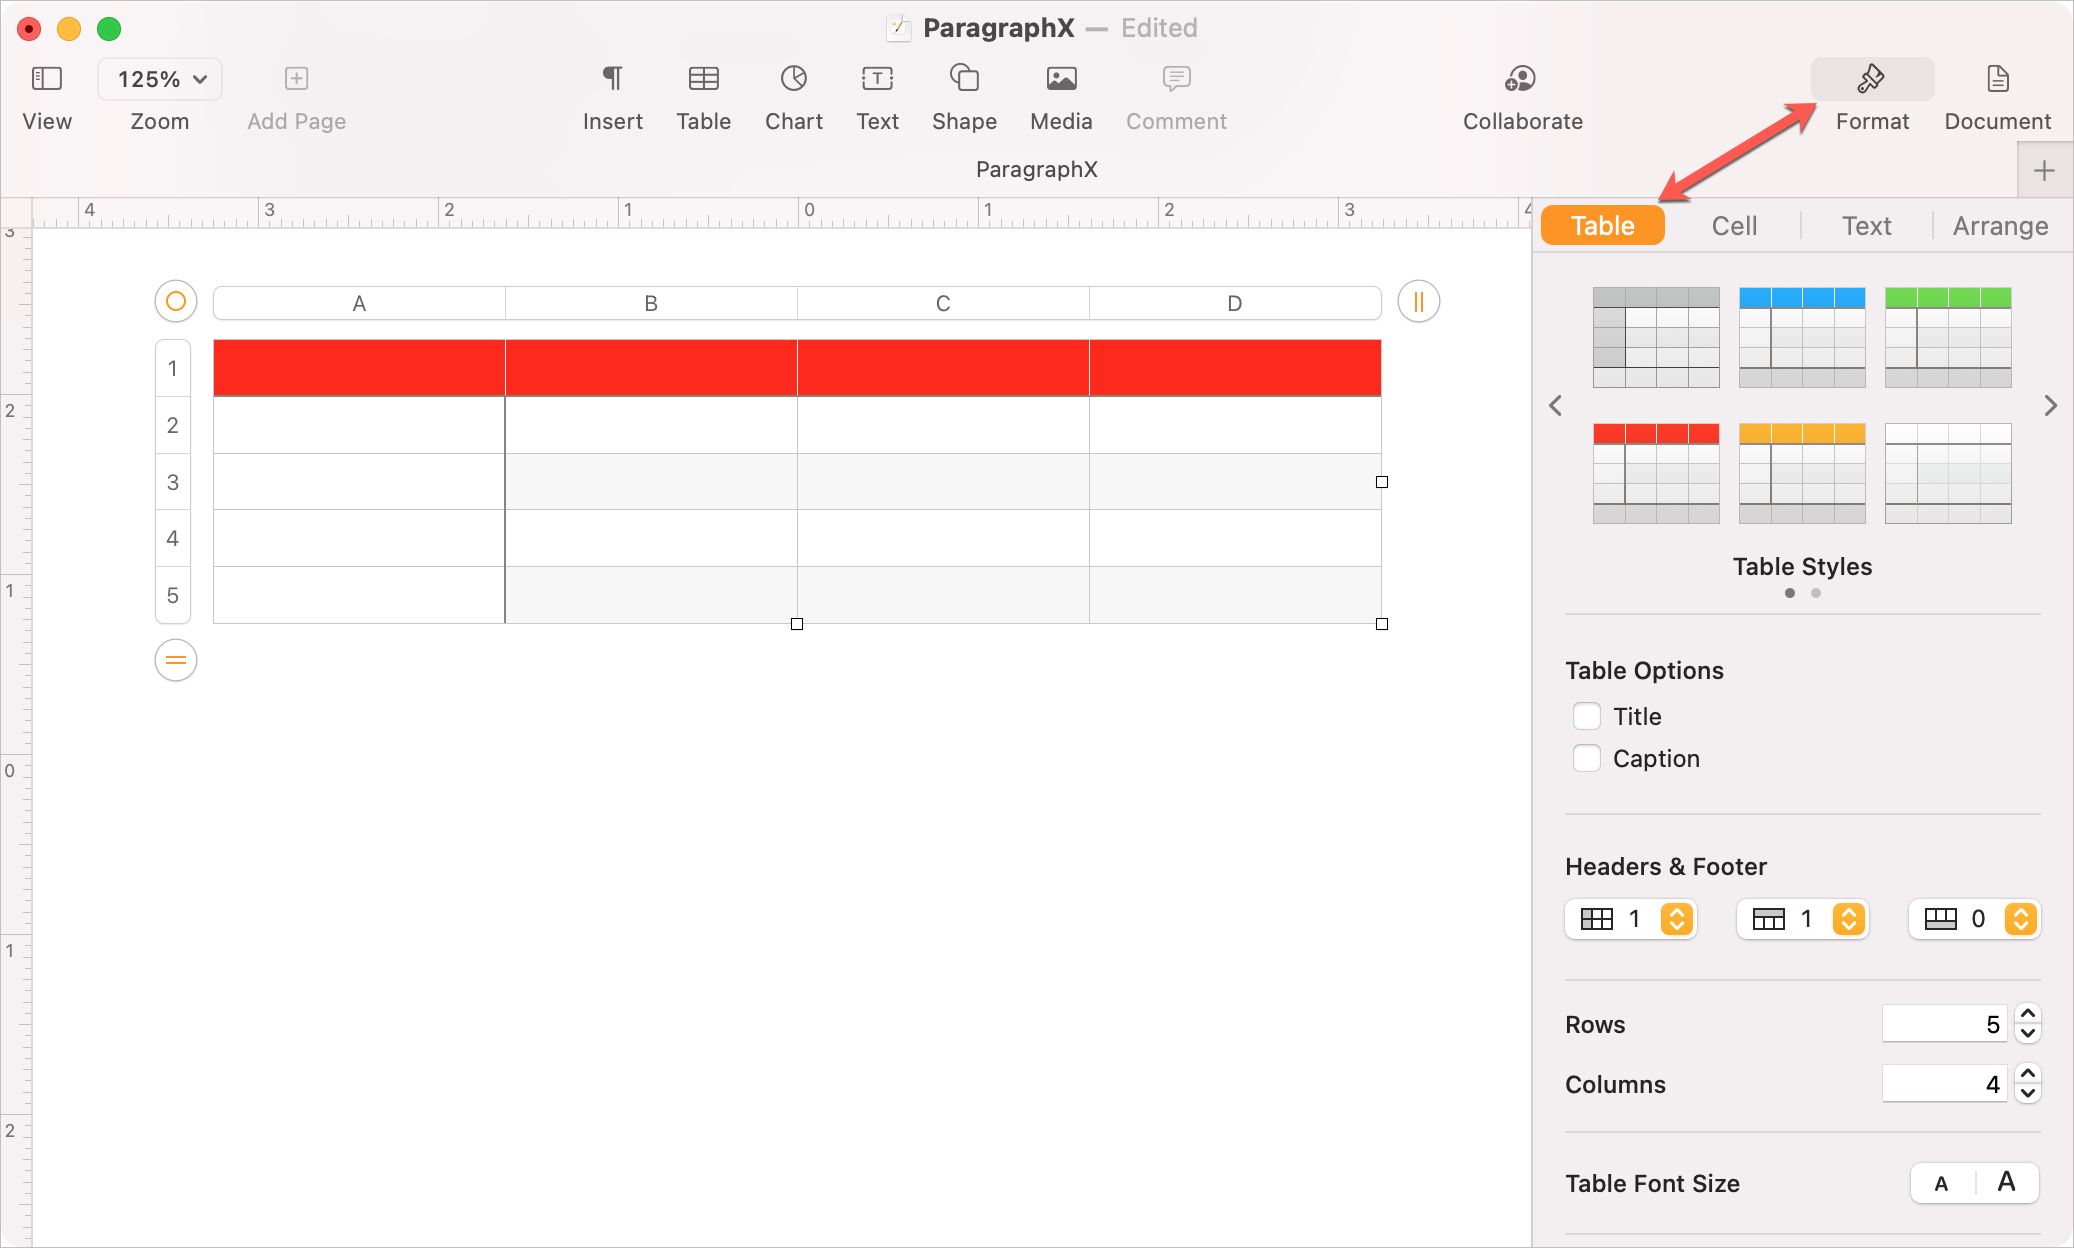Click the Insert paragraph icon

pyautogui.click(x=612, y=79)
